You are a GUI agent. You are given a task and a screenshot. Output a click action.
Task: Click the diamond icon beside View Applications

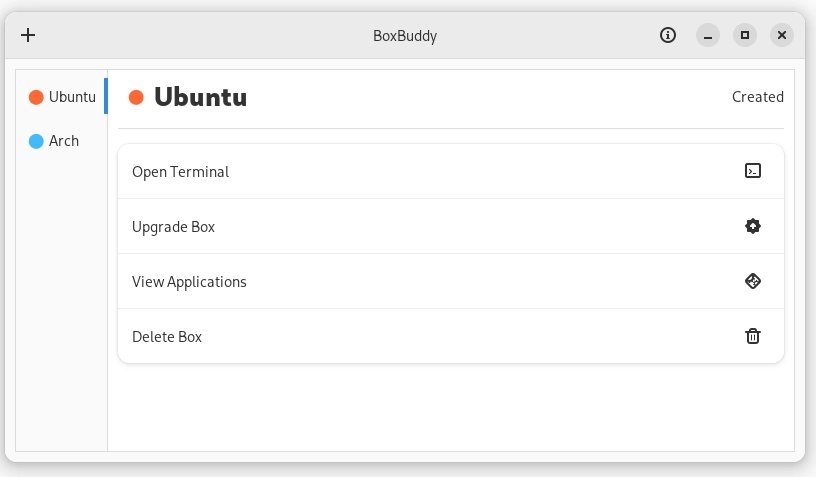tap(753, 281)
